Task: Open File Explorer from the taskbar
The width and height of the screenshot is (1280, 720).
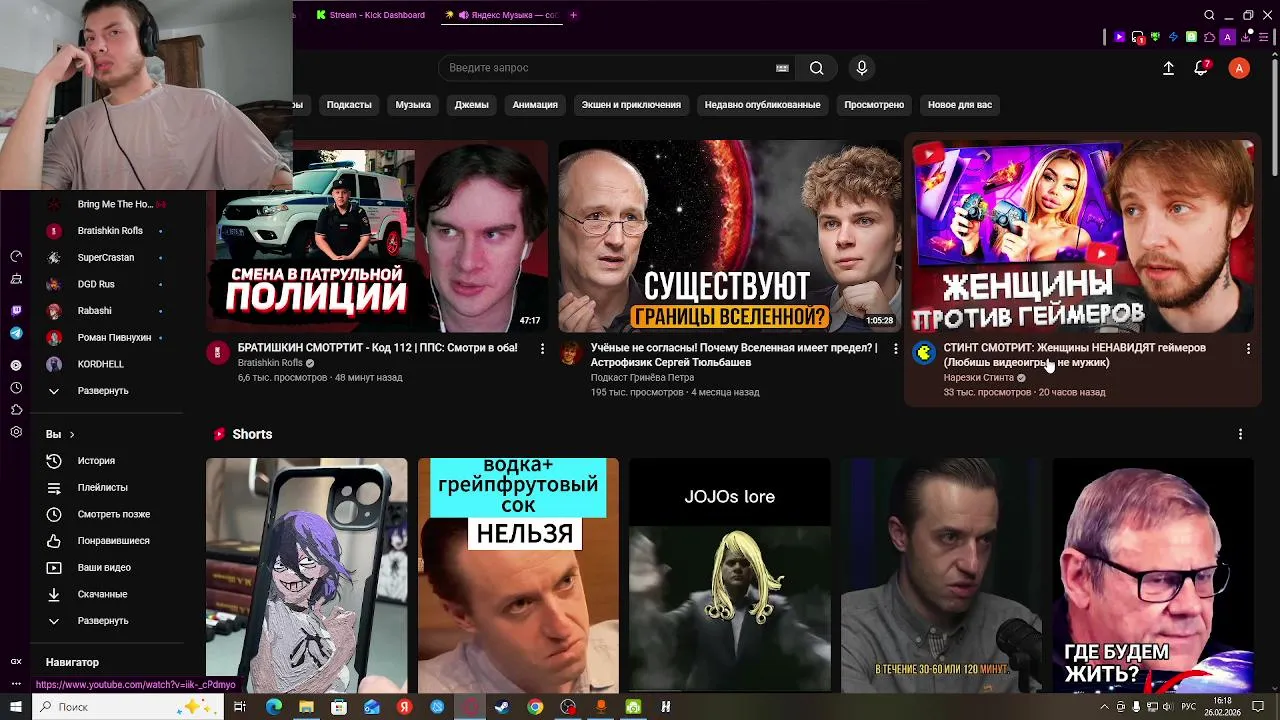Action: (x=306, y=707)
